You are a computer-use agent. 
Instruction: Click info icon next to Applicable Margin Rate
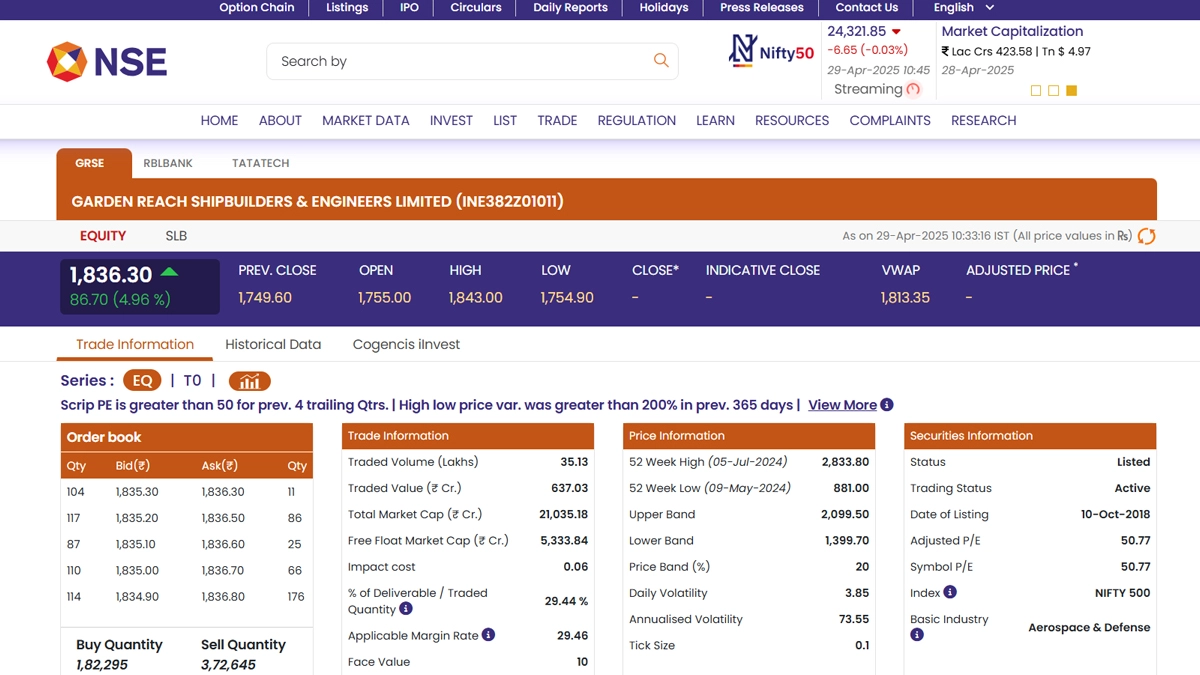click(x=488, y=635)
